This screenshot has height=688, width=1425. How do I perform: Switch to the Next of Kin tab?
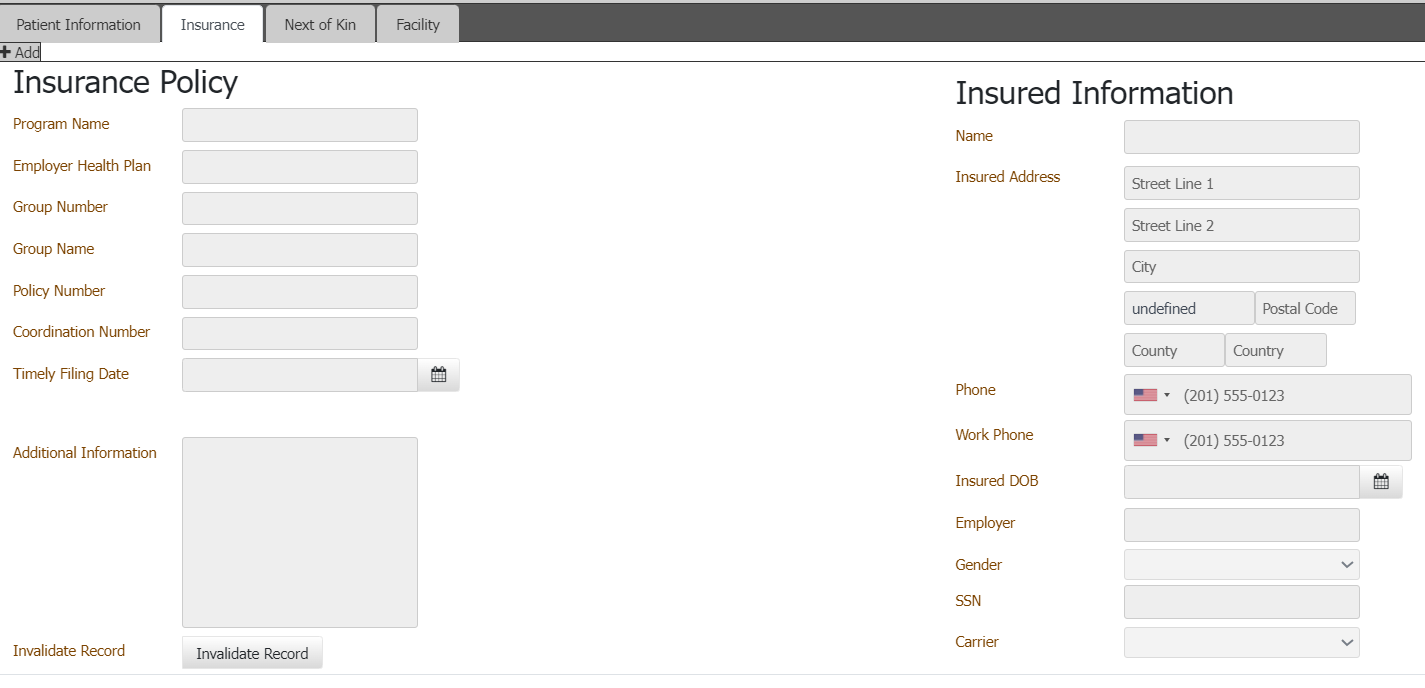click(320, 25)
